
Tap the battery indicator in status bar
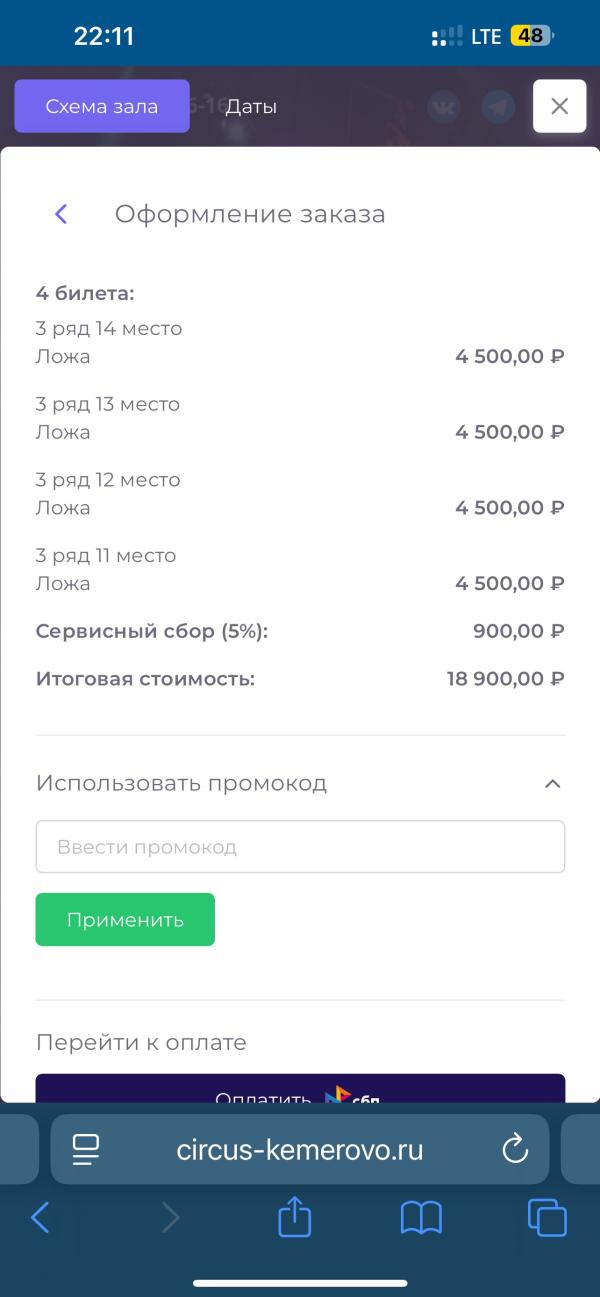[x=530, y=37]
